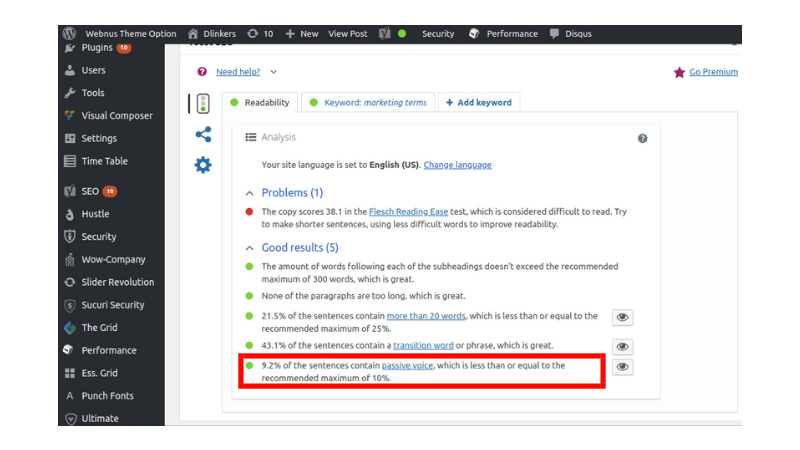Open the advanced gear settings icon

coord(203,165)
